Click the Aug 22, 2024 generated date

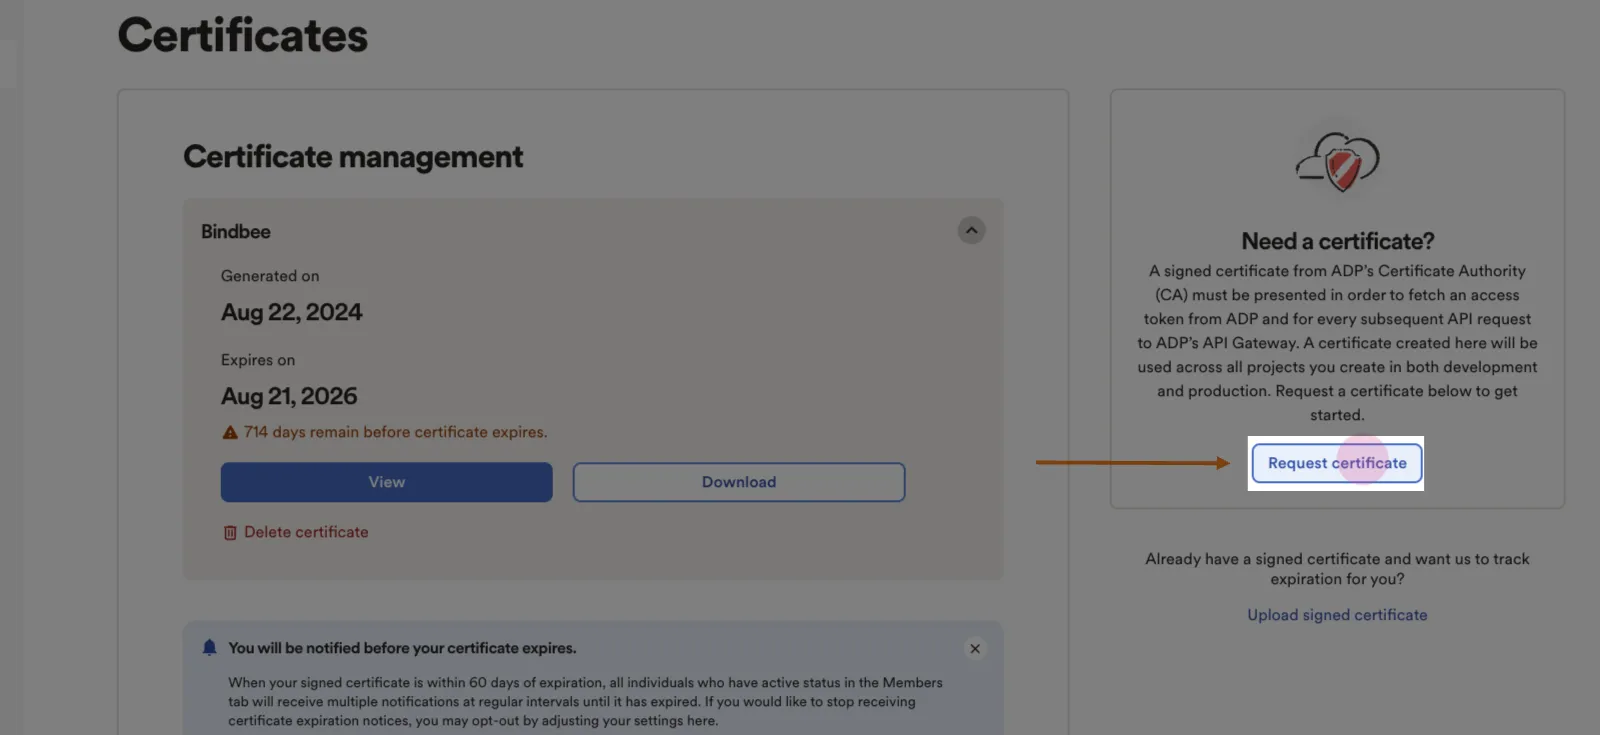pos(291,312)
